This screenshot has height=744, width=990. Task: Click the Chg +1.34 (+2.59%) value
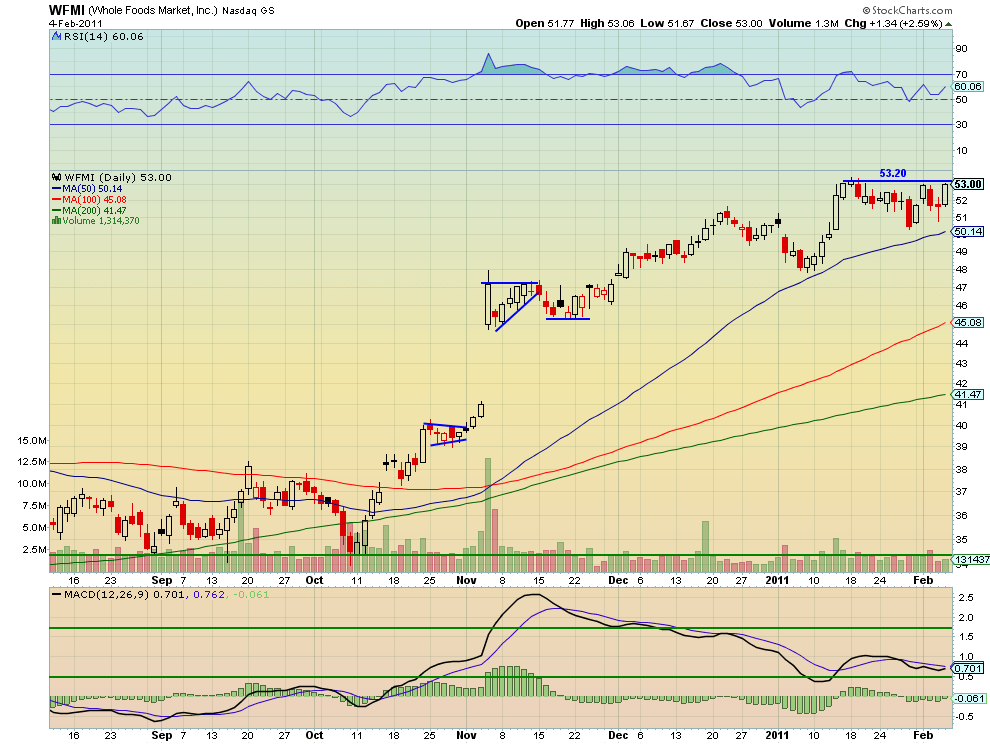(x=893, y=23)
